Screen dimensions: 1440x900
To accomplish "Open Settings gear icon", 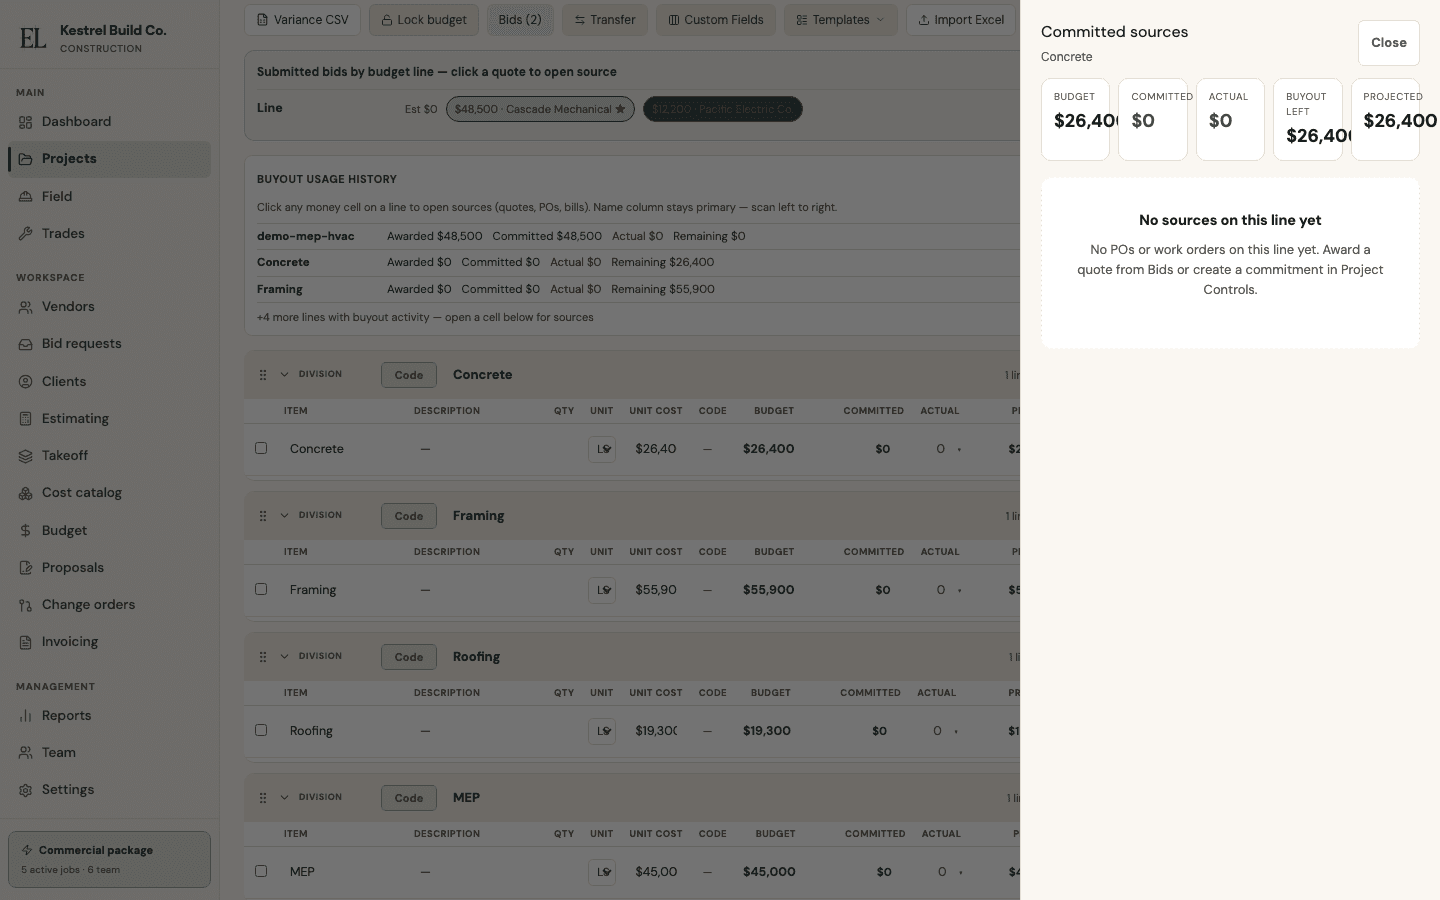I will point(26,790).
